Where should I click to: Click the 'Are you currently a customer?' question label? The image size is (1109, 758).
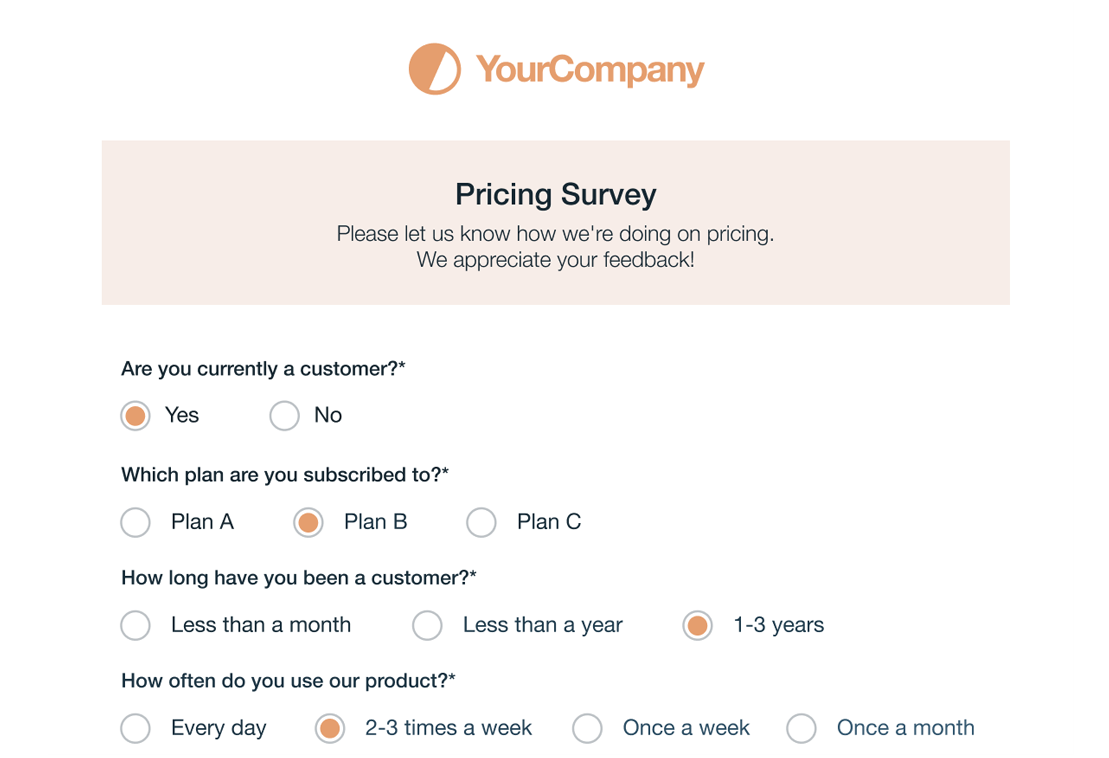[263, 369]
